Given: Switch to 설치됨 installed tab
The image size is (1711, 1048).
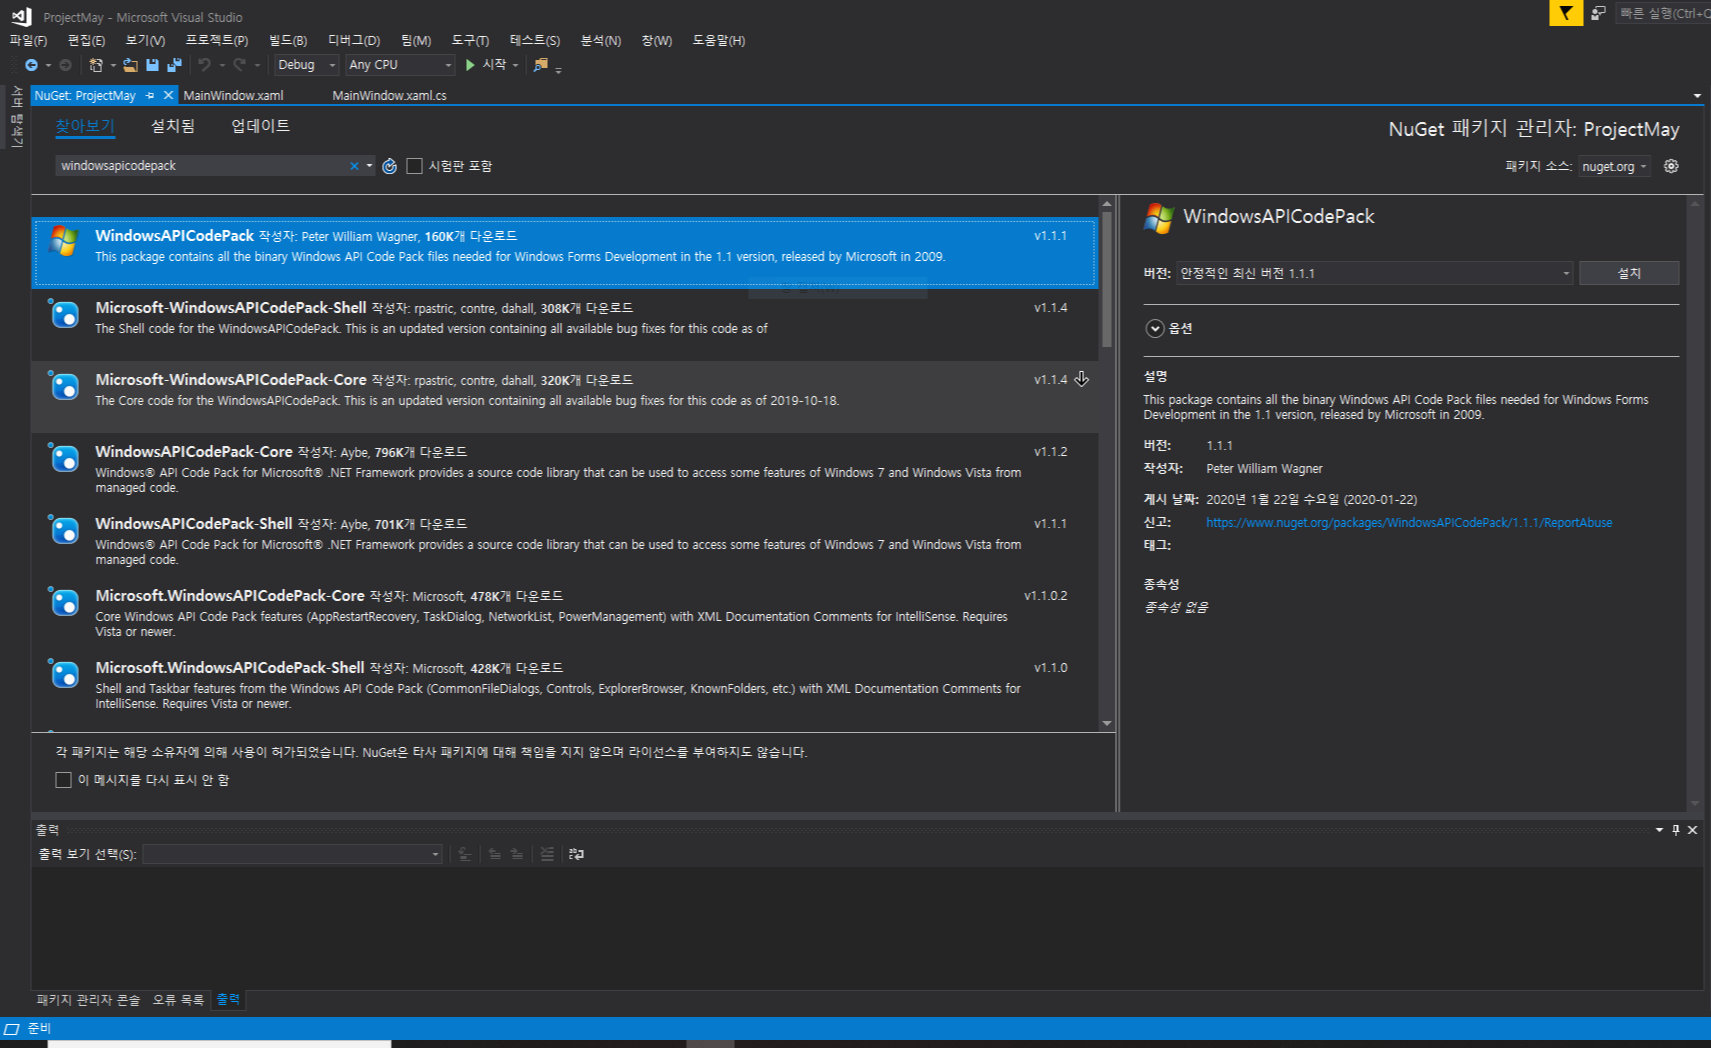Looking at the screenshot, I should [173, 126].
